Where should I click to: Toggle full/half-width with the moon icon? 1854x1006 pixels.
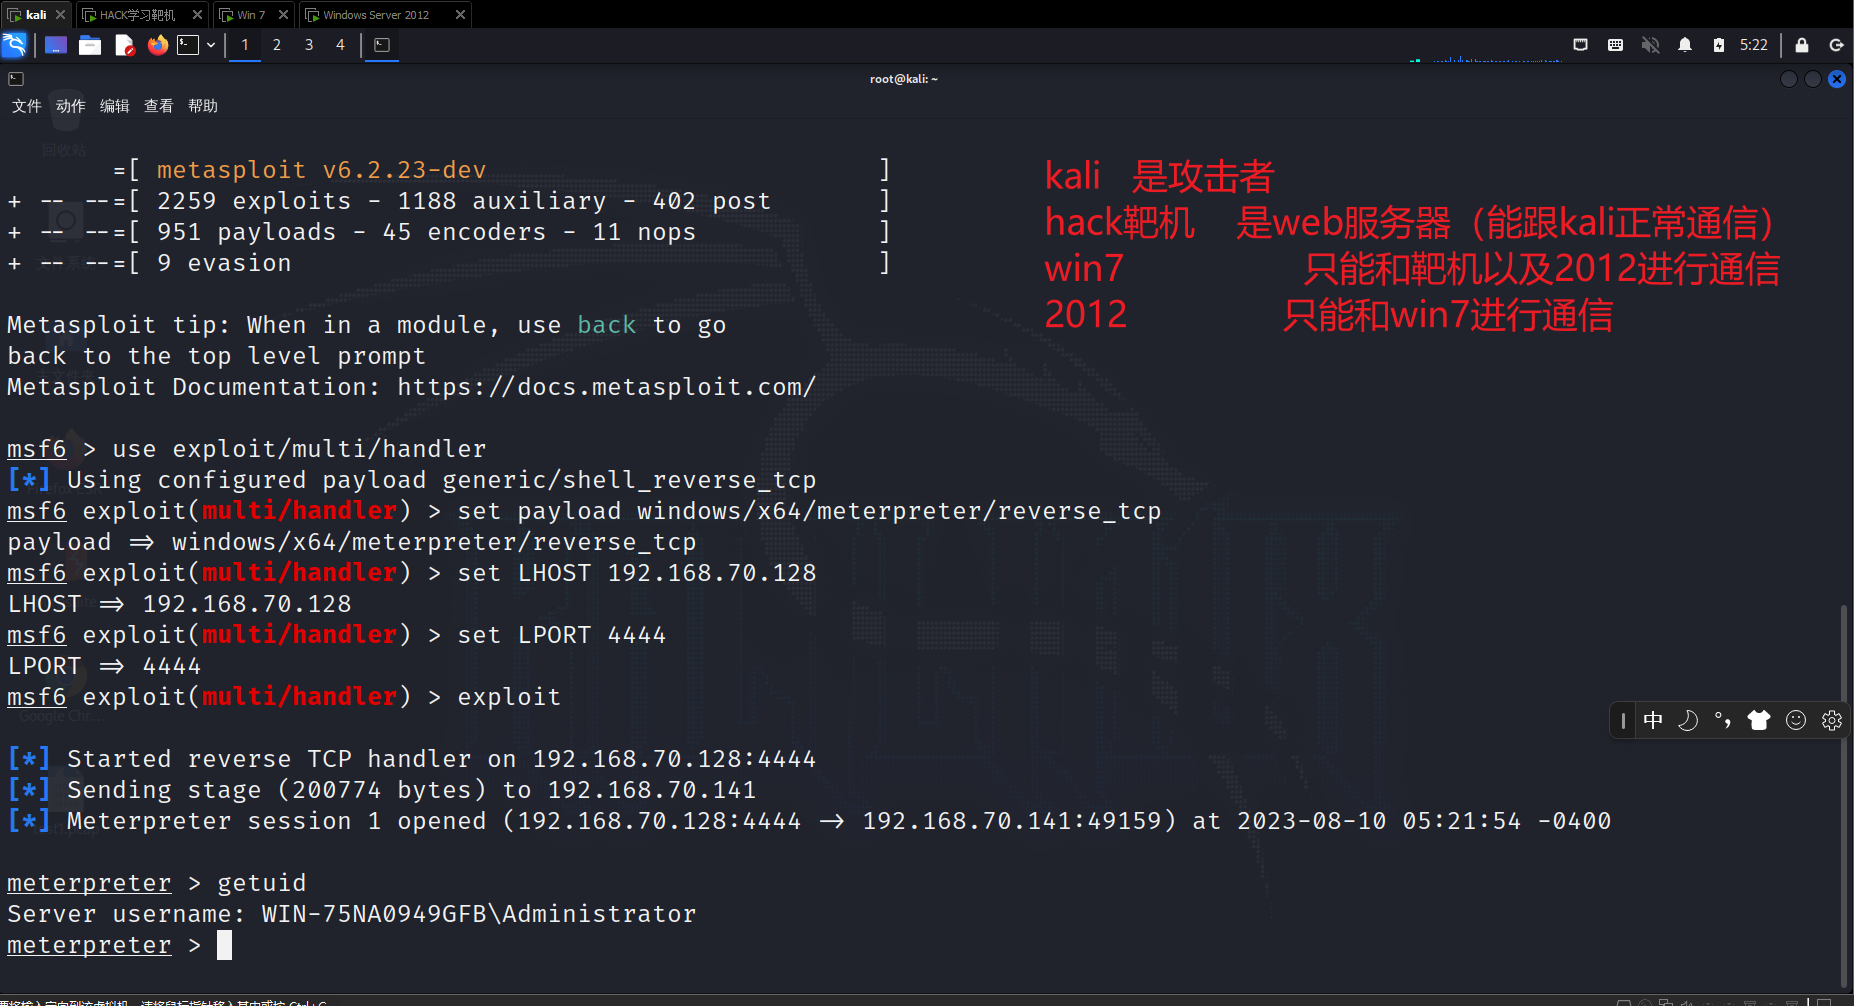tap(1688, 720)
